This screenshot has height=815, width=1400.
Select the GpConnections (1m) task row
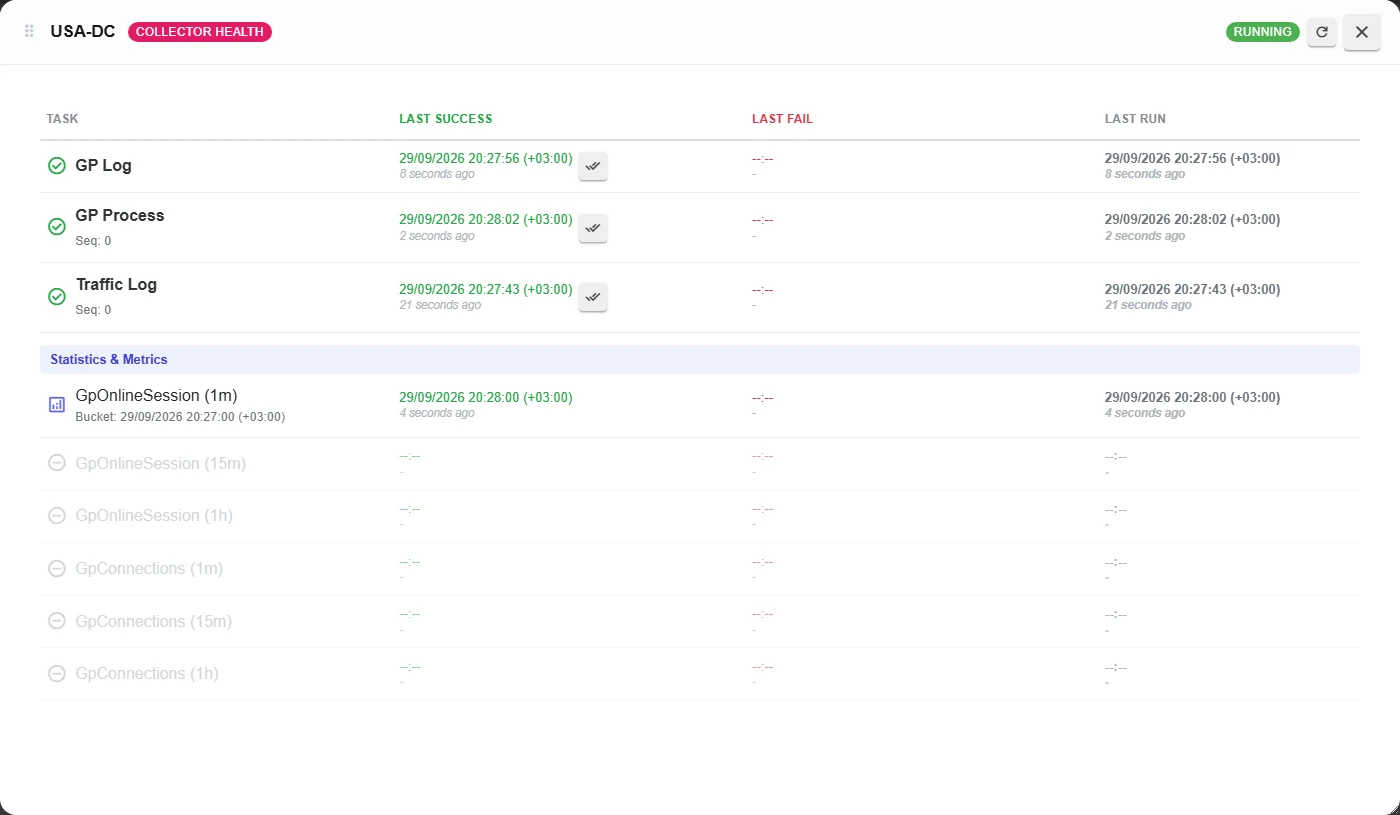coord(700,569)
